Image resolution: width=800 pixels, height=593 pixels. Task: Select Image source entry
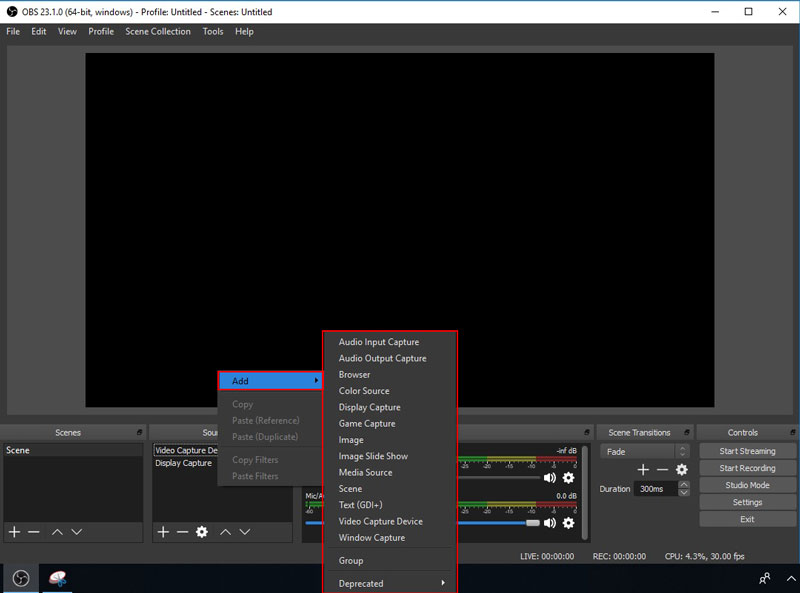390,440
